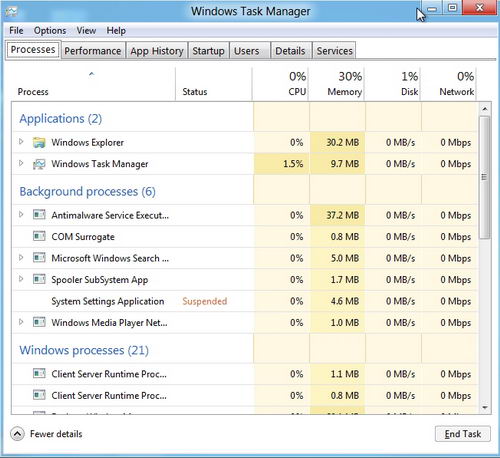Click the 1.0 MB memory value
Image resolution: width=500 pixels, height=458 pixels.
point(345,323)
